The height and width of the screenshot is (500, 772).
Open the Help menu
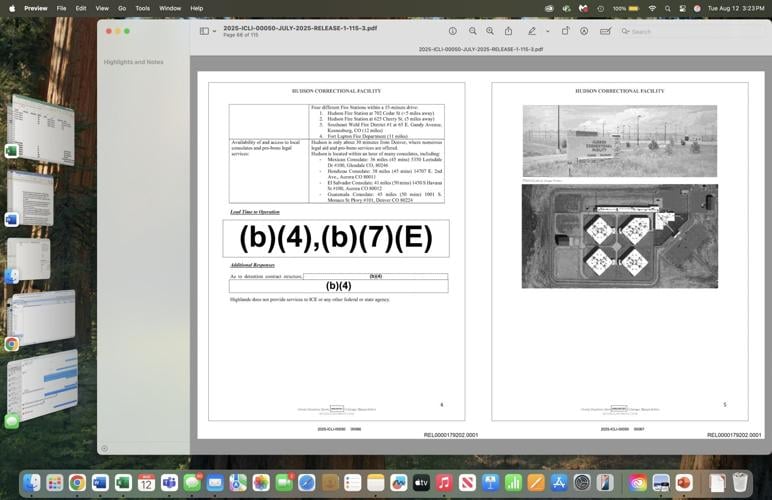click(x=197, y=8)
